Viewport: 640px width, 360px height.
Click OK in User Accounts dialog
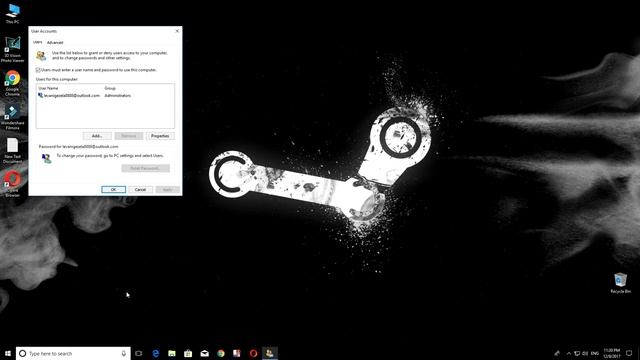point(113,189)
